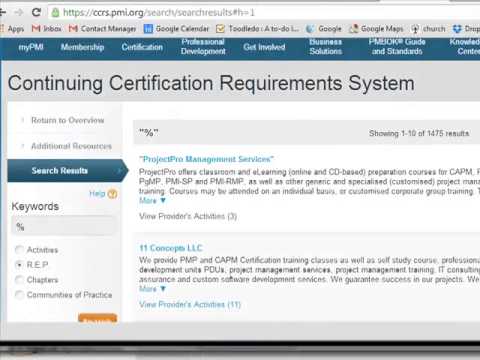The width and height of the screenshot is (480, 360).
Task: Select the Chapters radio button
Action: [19, 280]
